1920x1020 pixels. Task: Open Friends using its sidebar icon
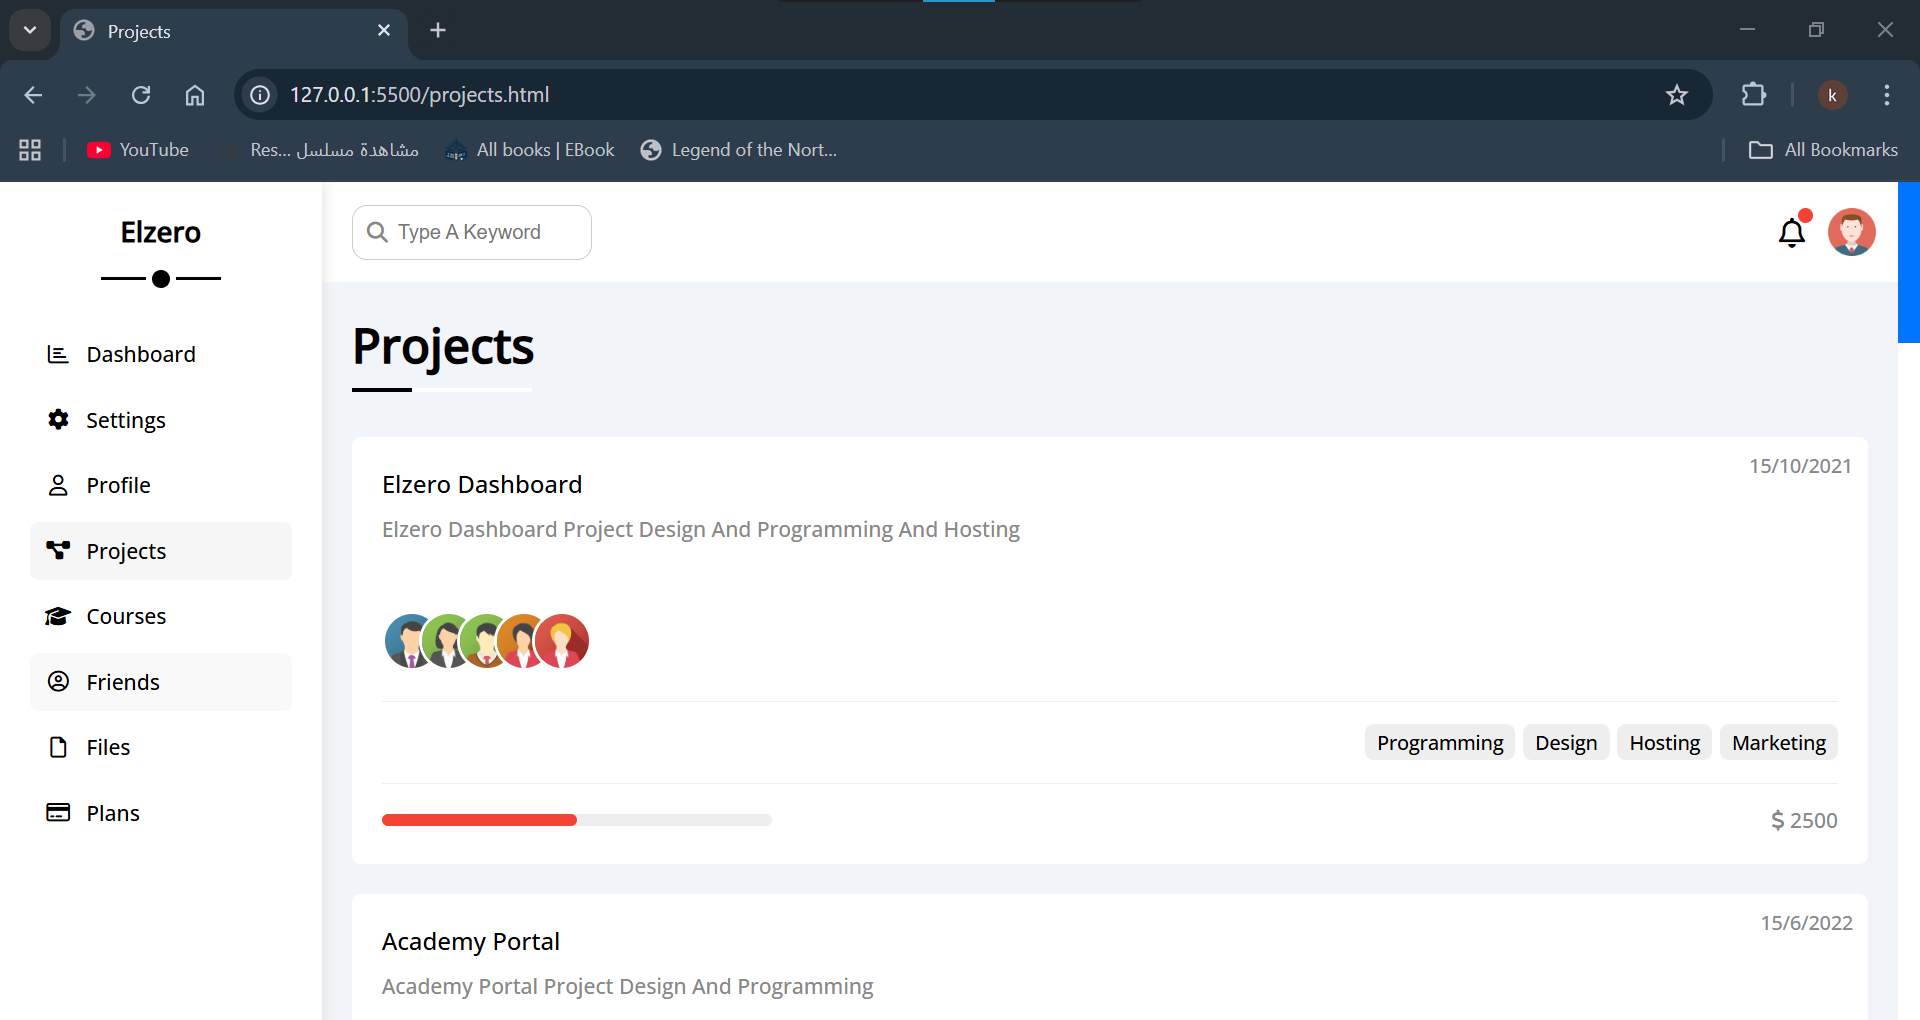[57, 681]
